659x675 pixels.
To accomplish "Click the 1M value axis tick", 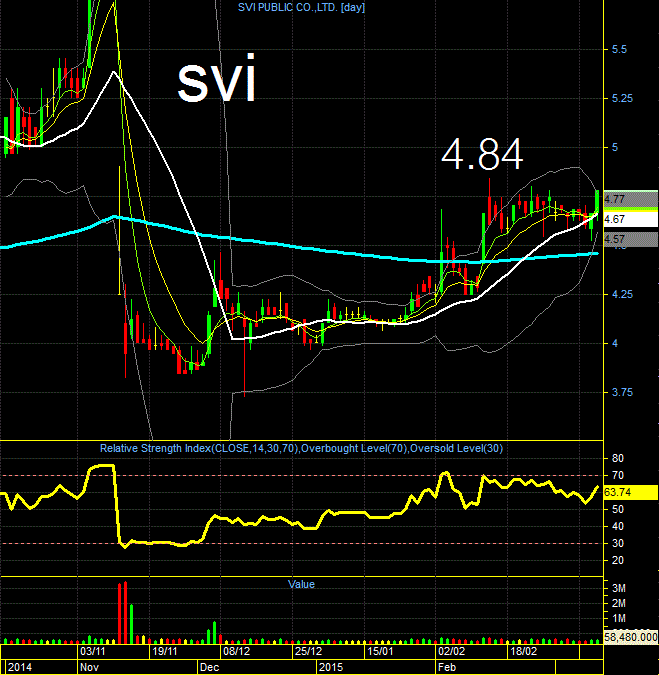I will 619,619.
